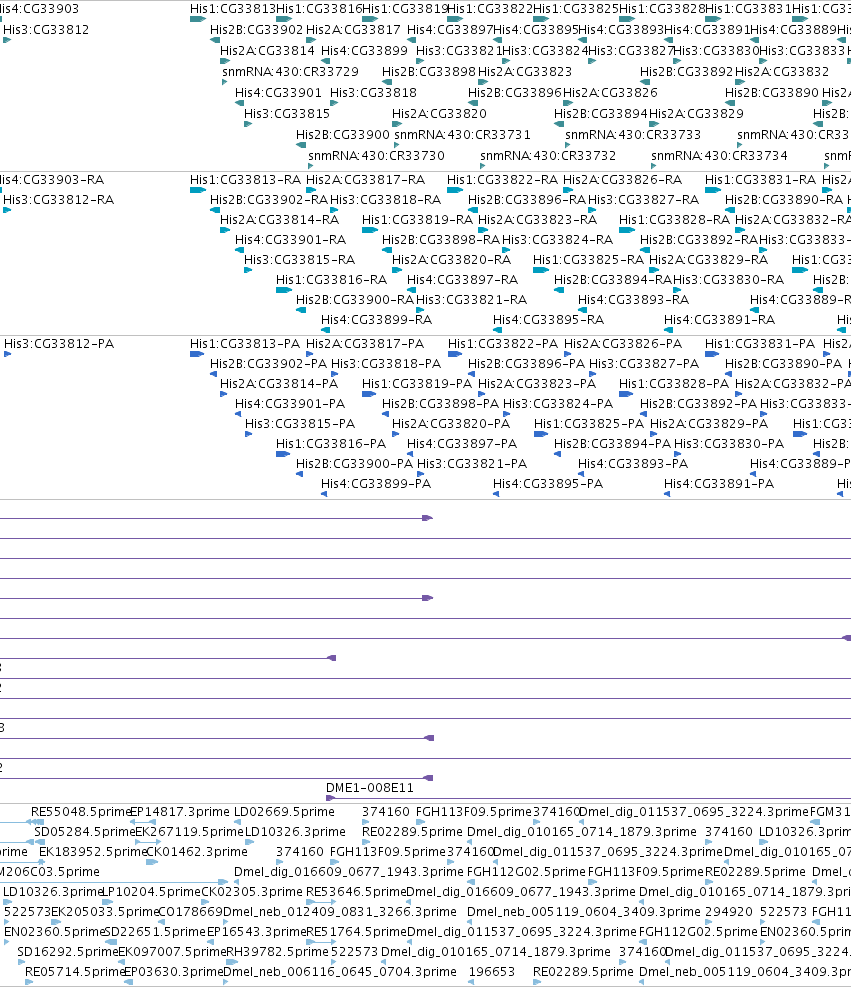Click EST label SD16292.5prime

(x=67, y=952)
